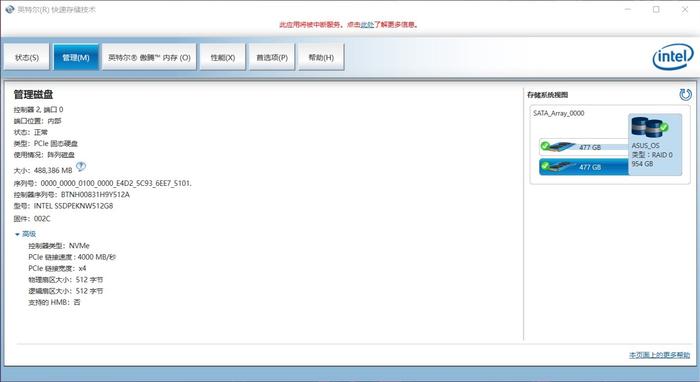
Task: Click the green check on ASUS_OS volume
Action: (663, 127)
